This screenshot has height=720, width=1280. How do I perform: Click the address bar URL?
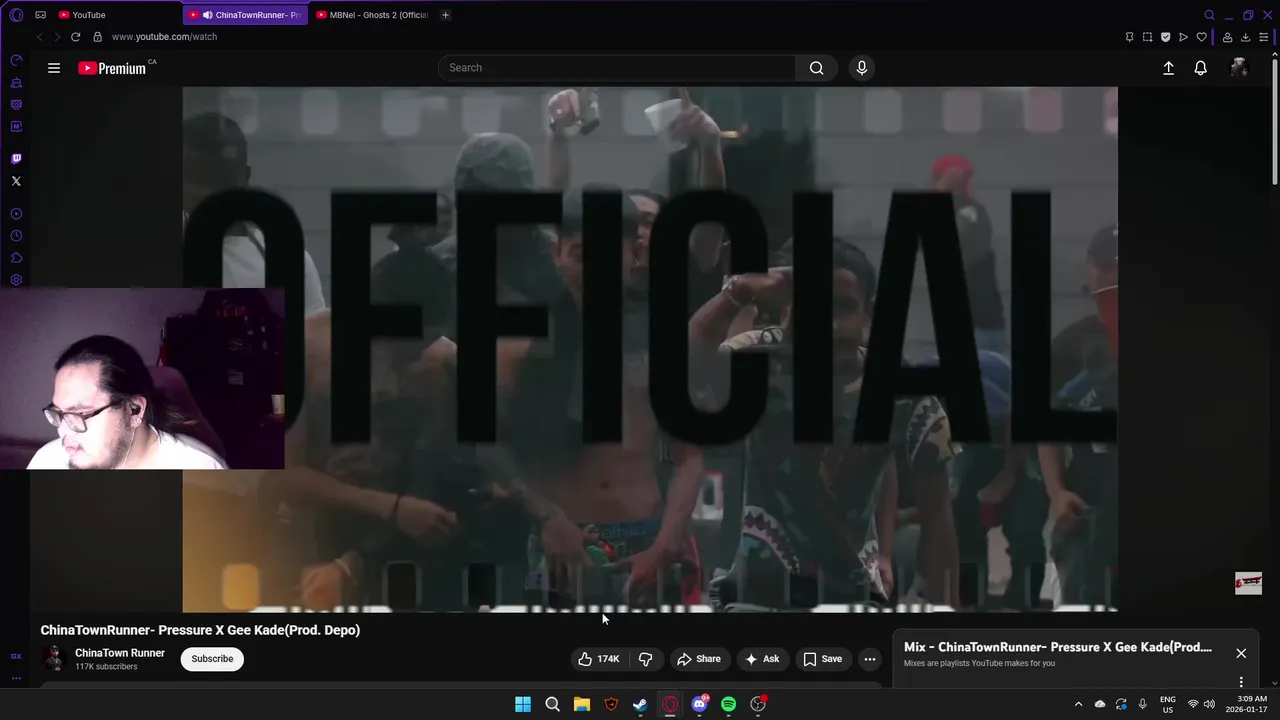tap(164, 37)
